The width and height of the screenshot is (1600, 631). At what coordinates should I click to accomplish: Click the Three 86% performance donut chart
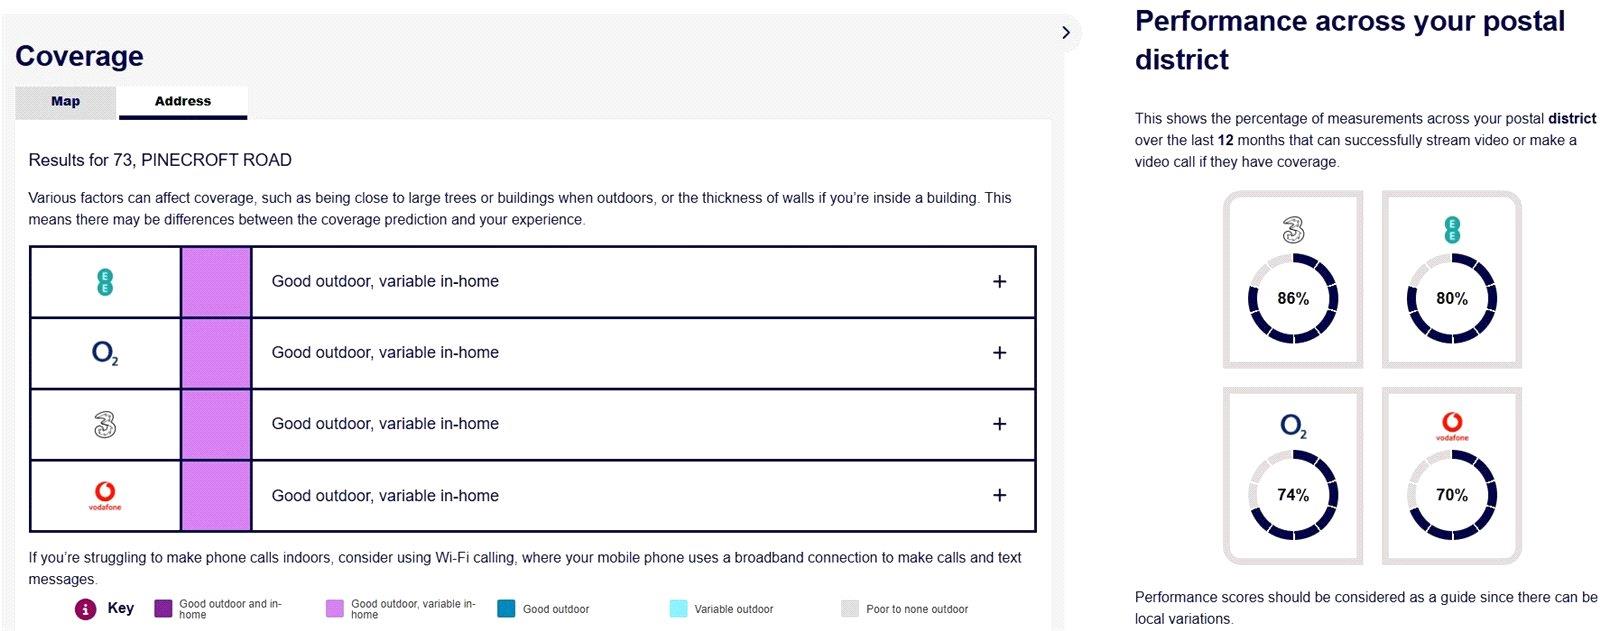coord(1293,298)
